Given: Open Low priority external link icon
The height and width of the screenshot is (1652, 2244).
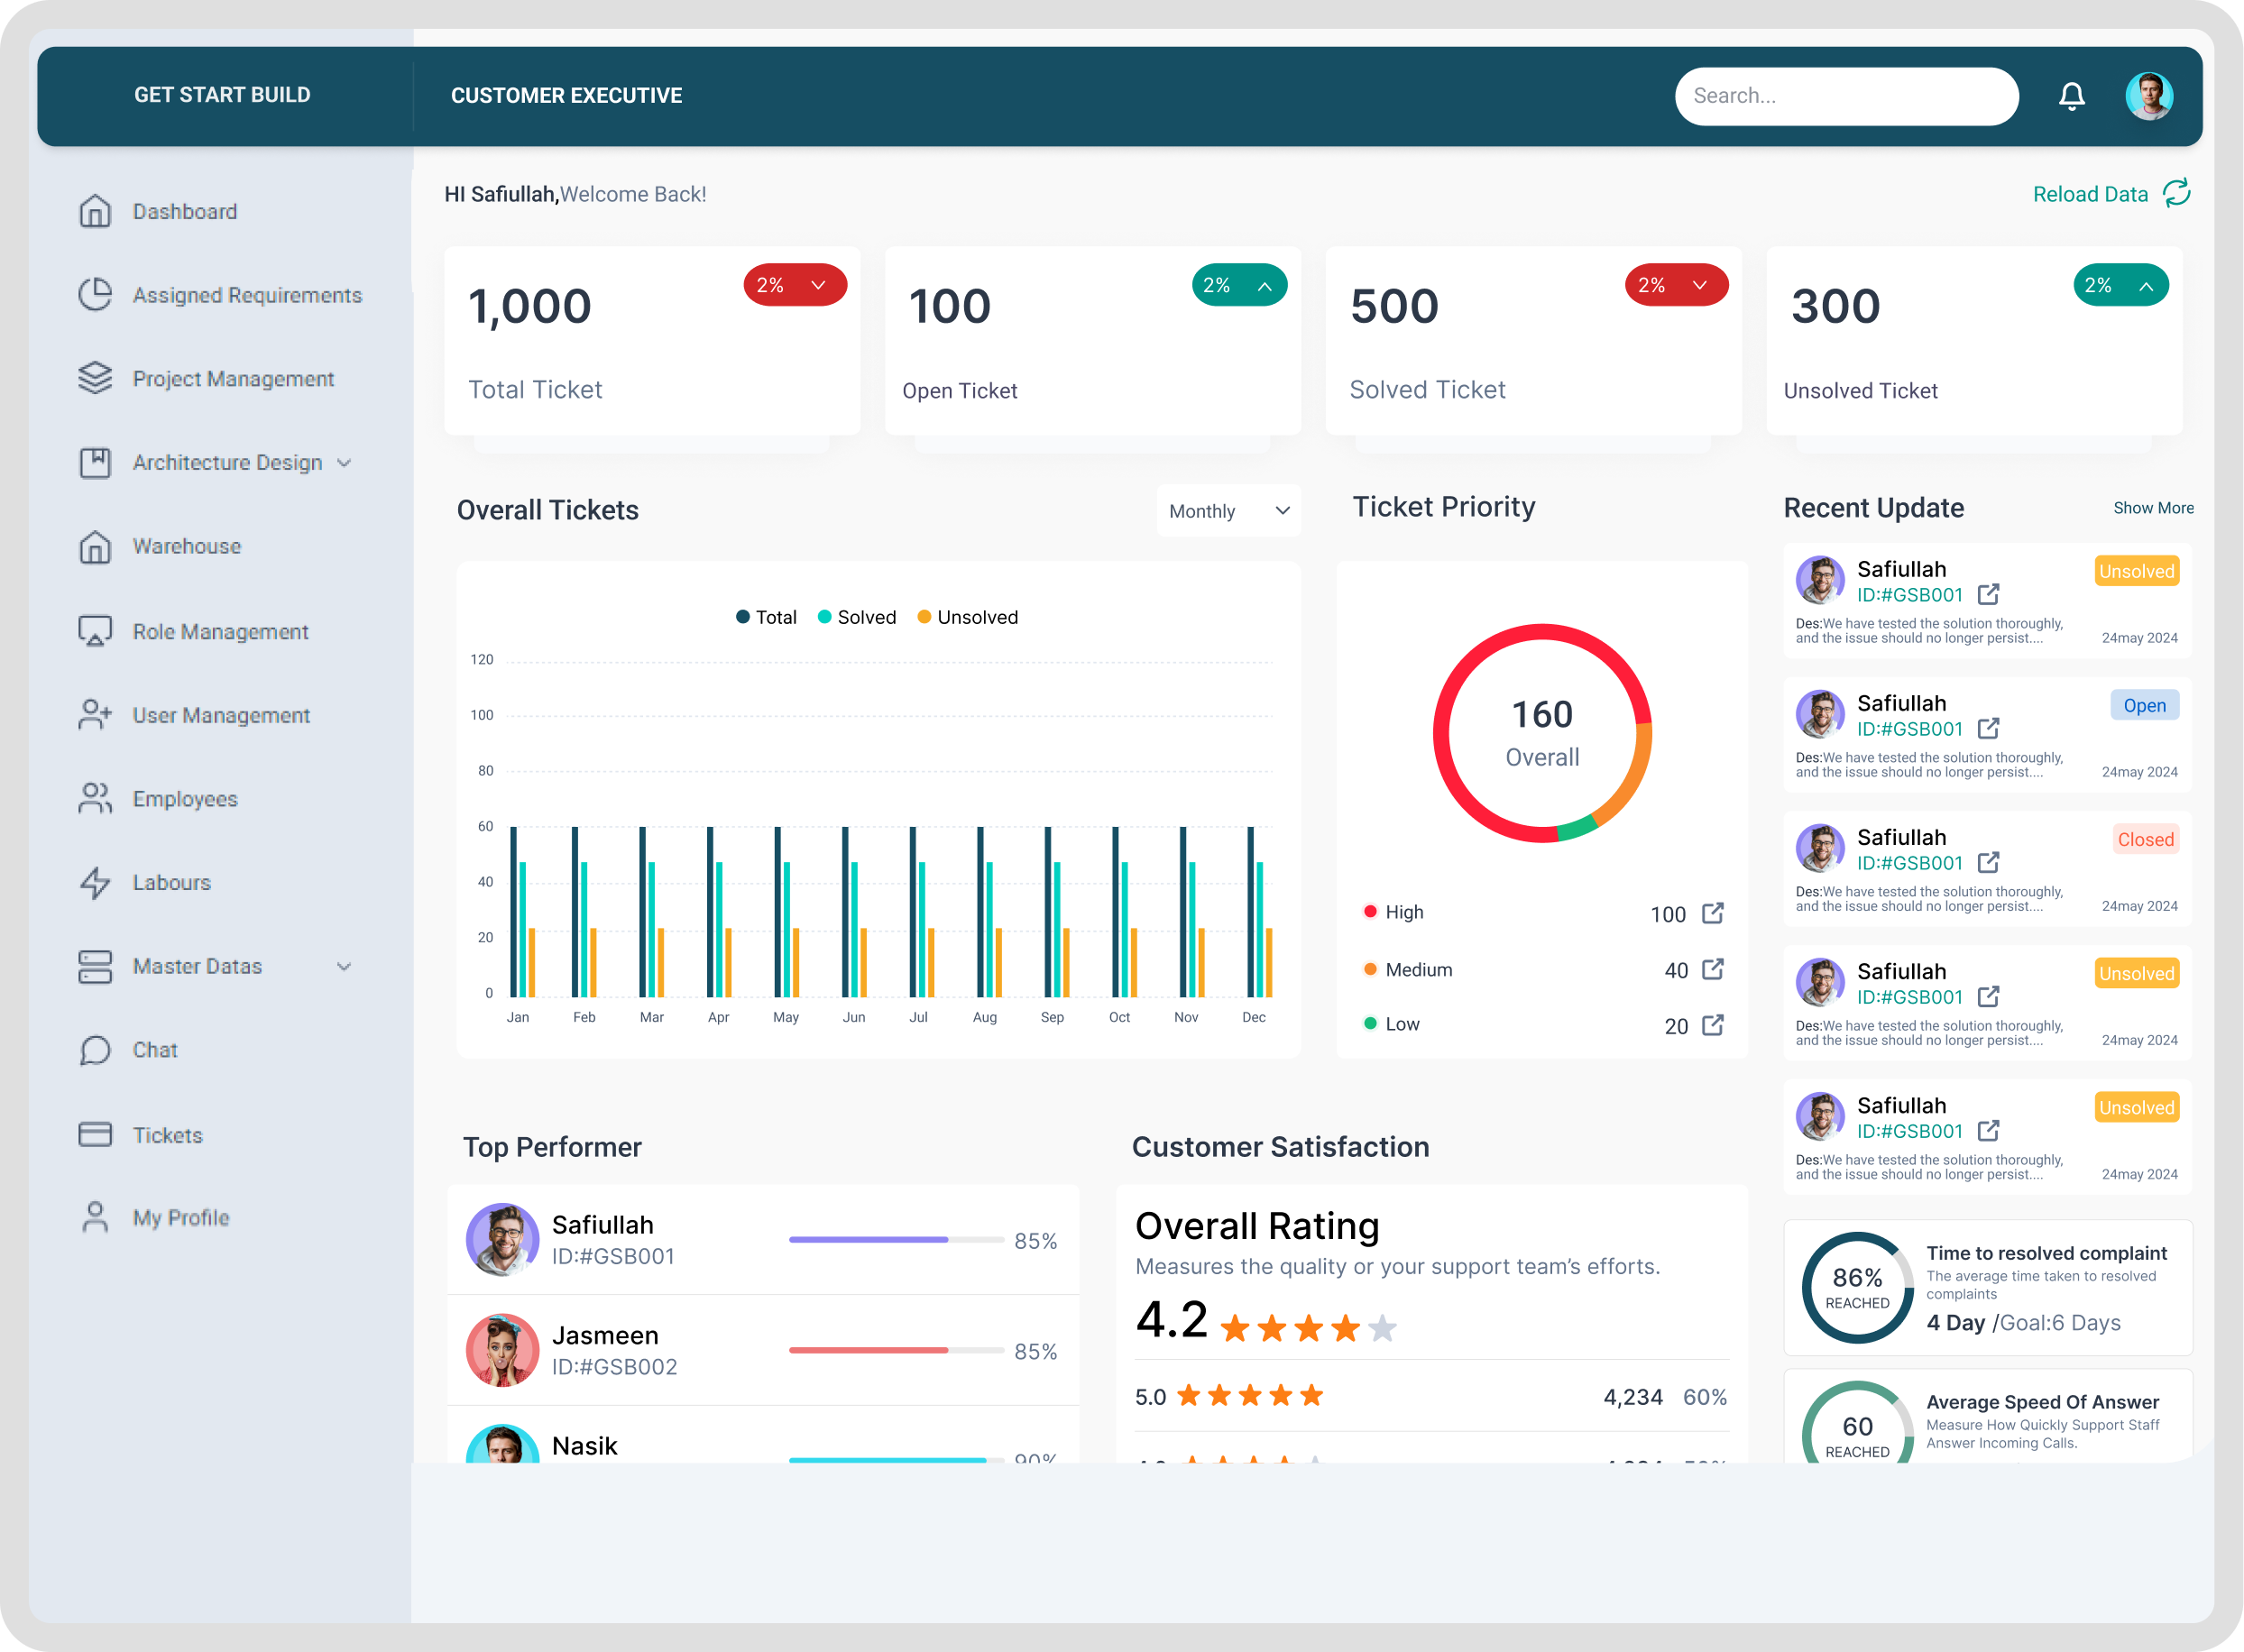Looking at the screenshot, I should point(1712,1025).
